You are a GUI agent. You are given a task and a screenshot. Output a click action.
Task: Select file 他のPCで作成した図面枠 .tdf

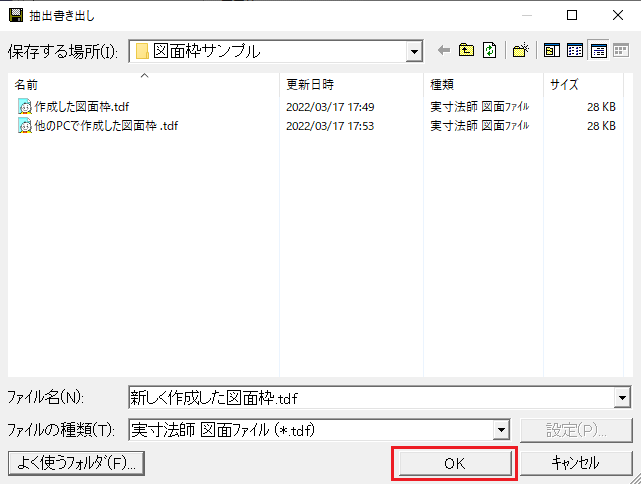106,125
